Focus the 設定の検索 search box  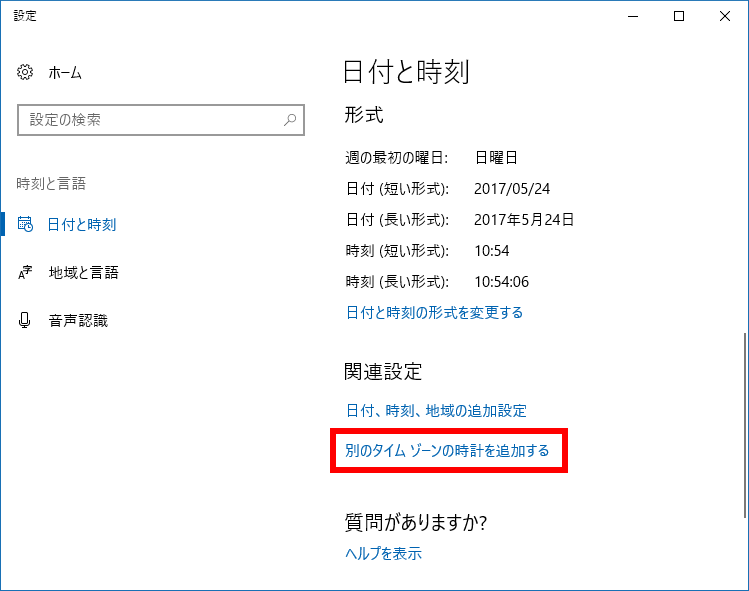coord(161,120)
